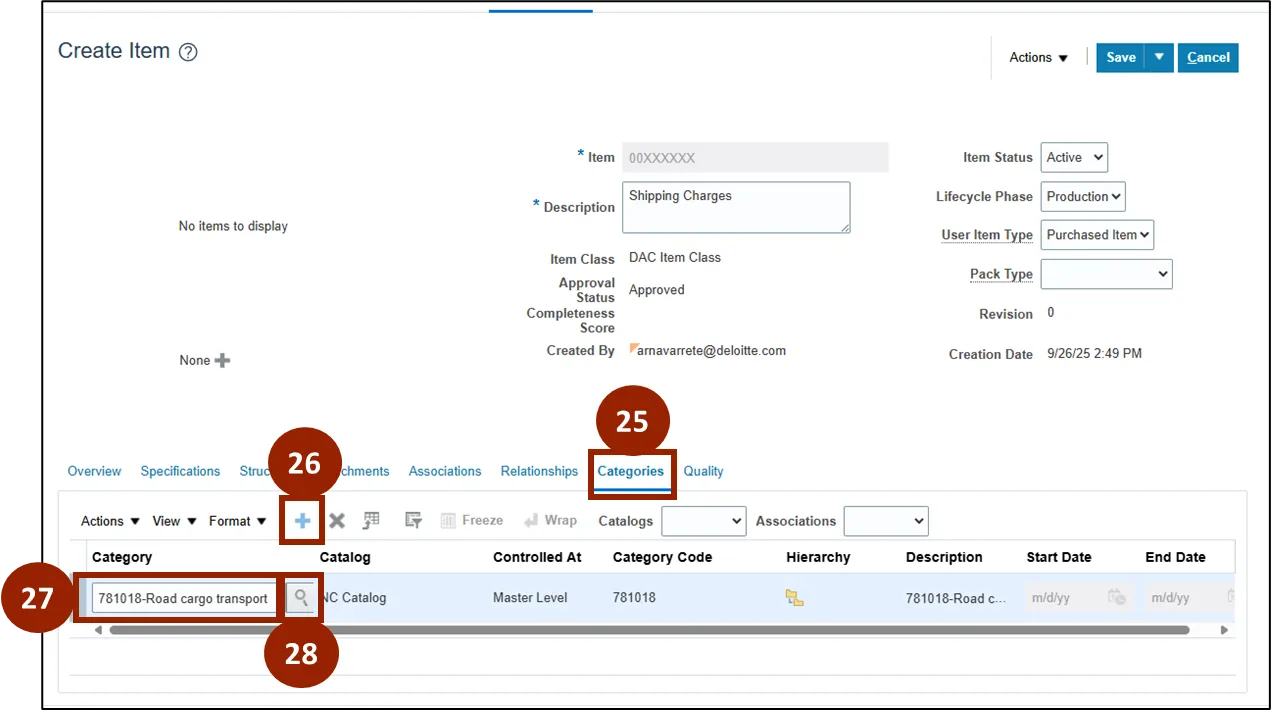
Task: Click the Description text field
Action: pyautogui.click(x=735, y=207)
